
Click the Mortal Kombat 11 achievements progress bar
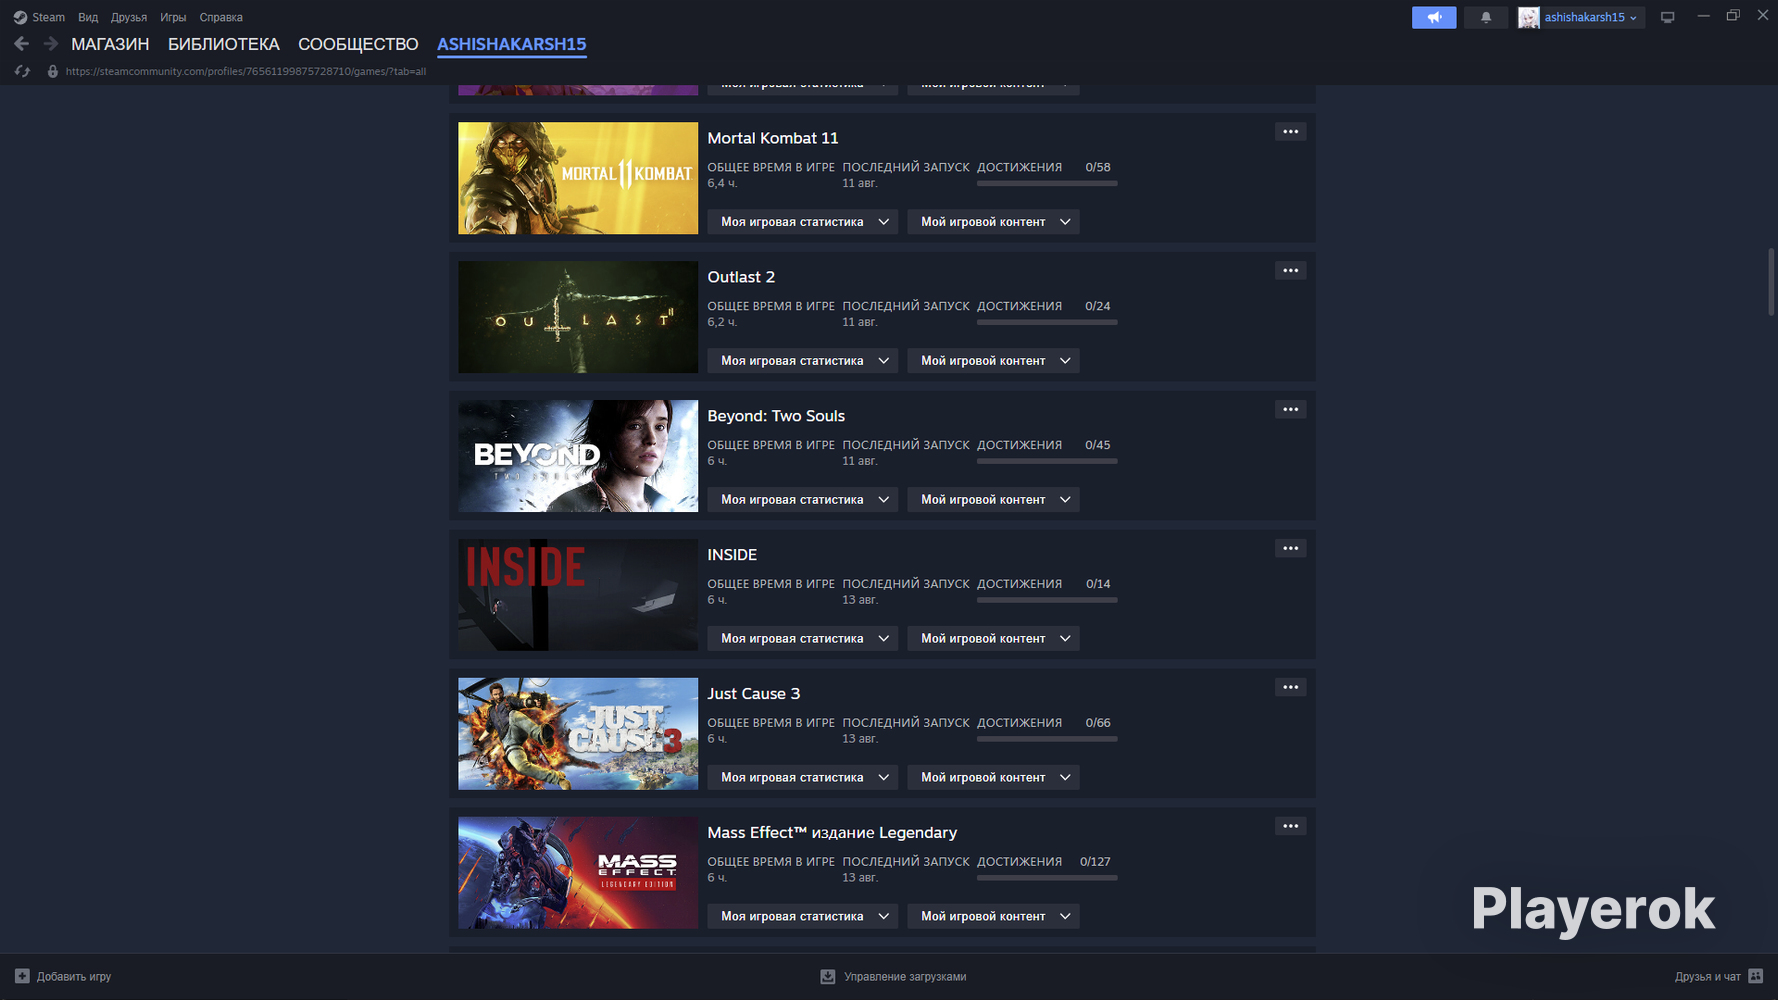coord(1047,183)
